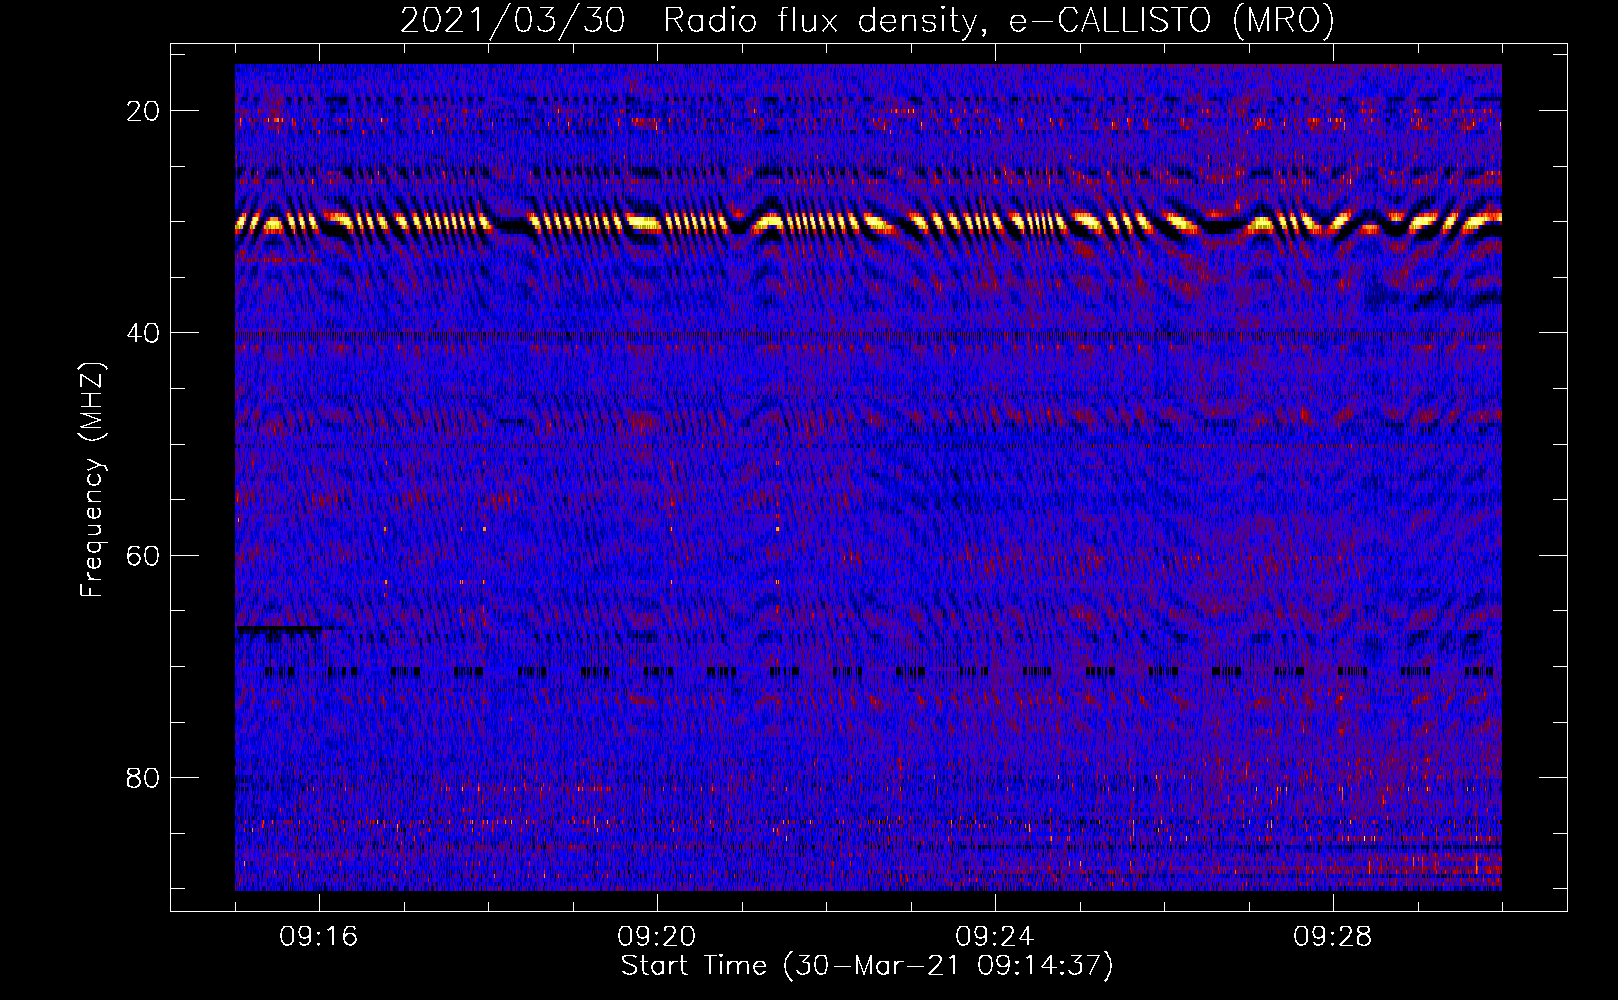
Task: Click the 09:24 time tick label
Action: coord(995,937)
